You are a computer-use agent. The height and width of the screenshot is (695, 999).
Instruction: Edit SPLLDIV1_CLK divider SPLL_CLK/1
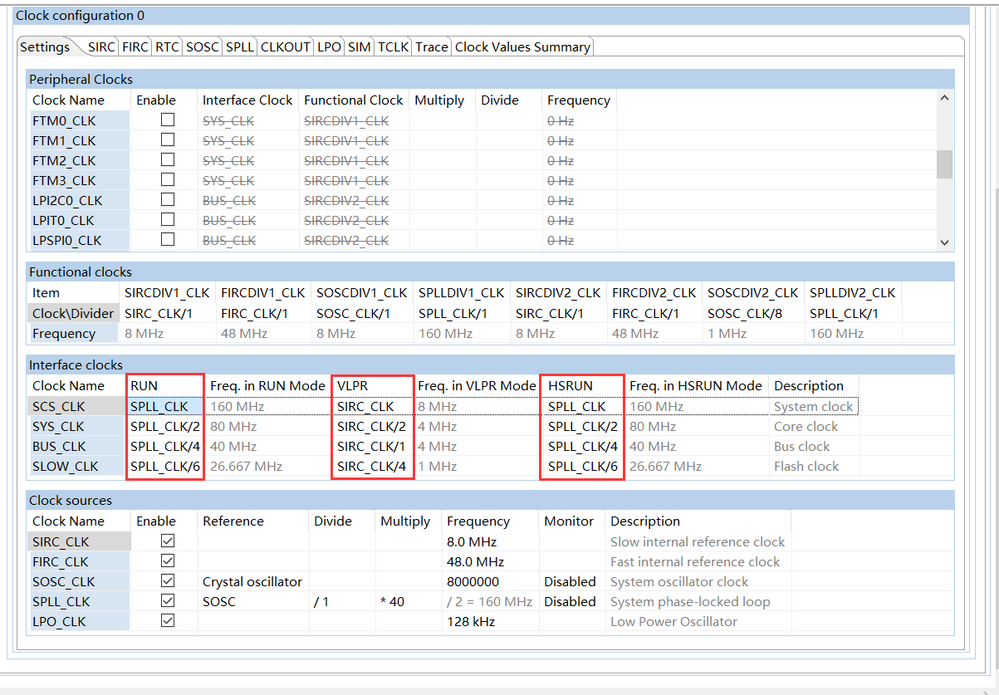click(x=462, y=313)
